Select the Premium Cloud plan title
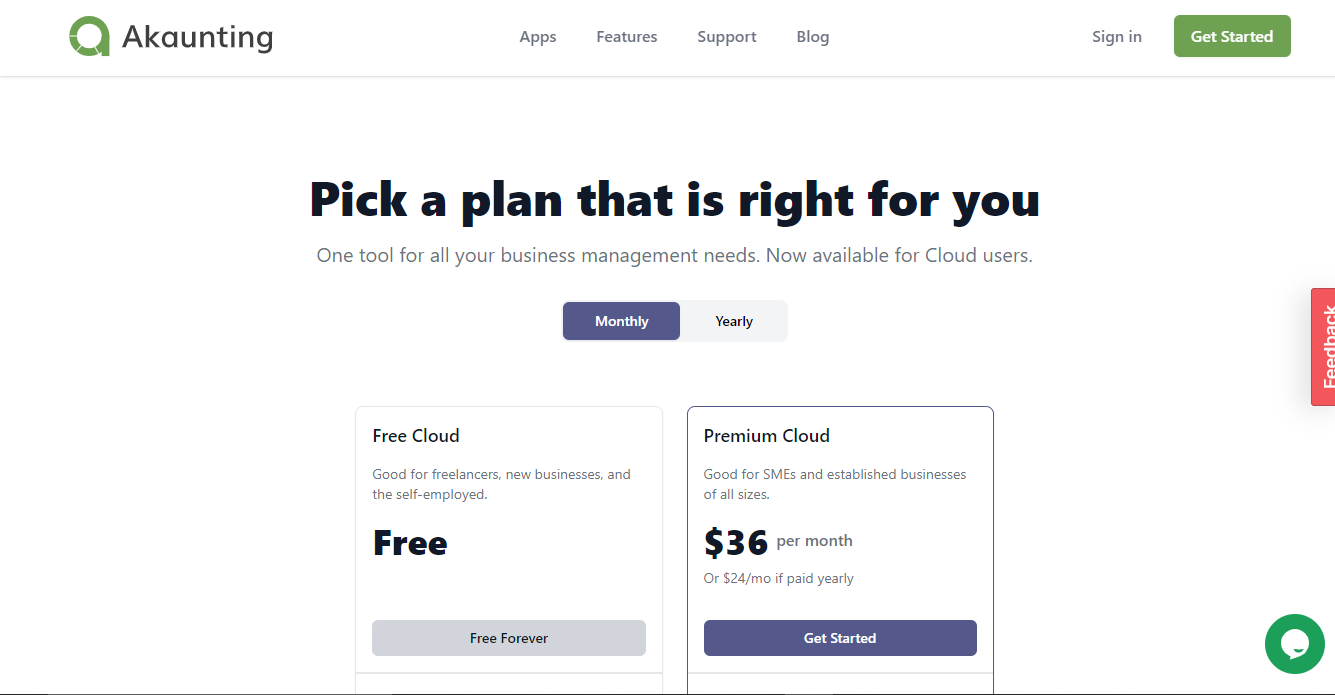 click(x=766, y=436)
